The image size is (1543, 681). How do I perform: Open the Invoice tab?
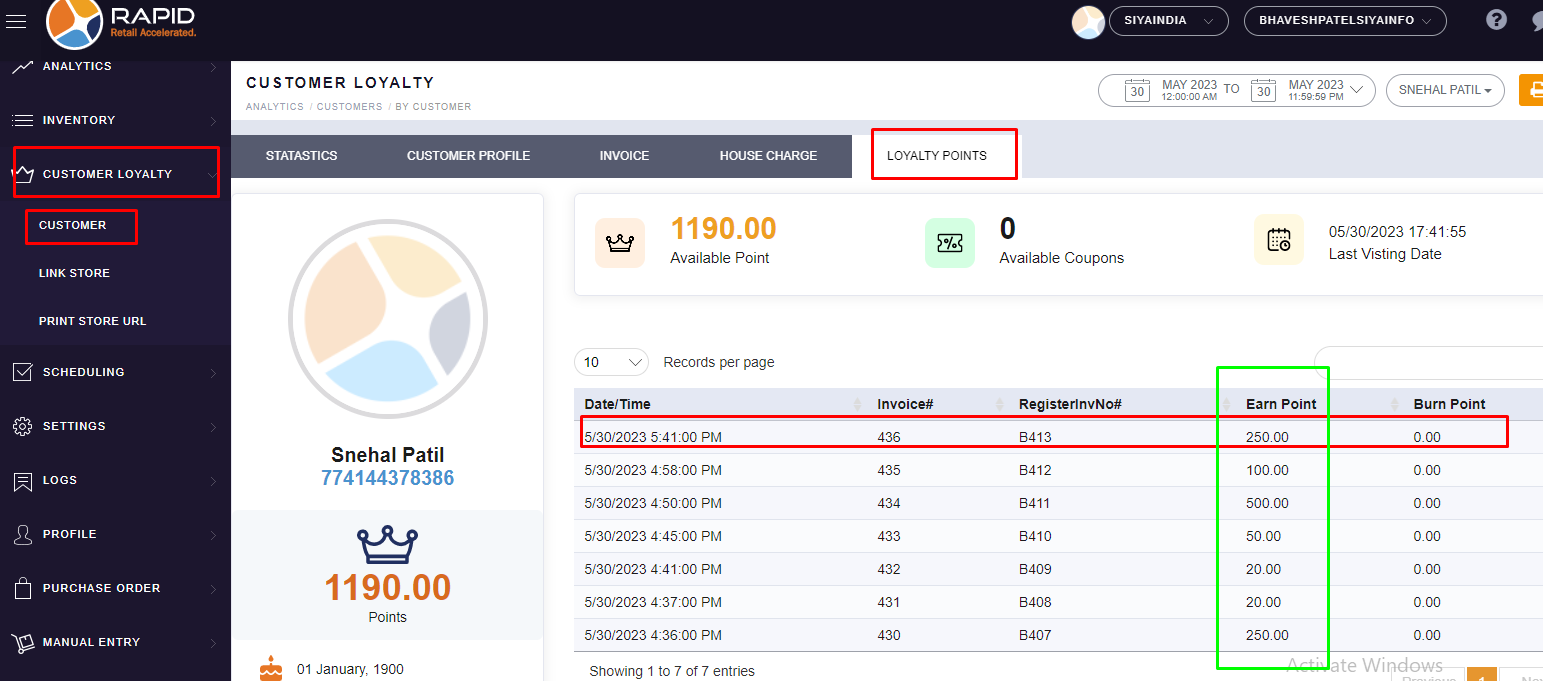624,156
